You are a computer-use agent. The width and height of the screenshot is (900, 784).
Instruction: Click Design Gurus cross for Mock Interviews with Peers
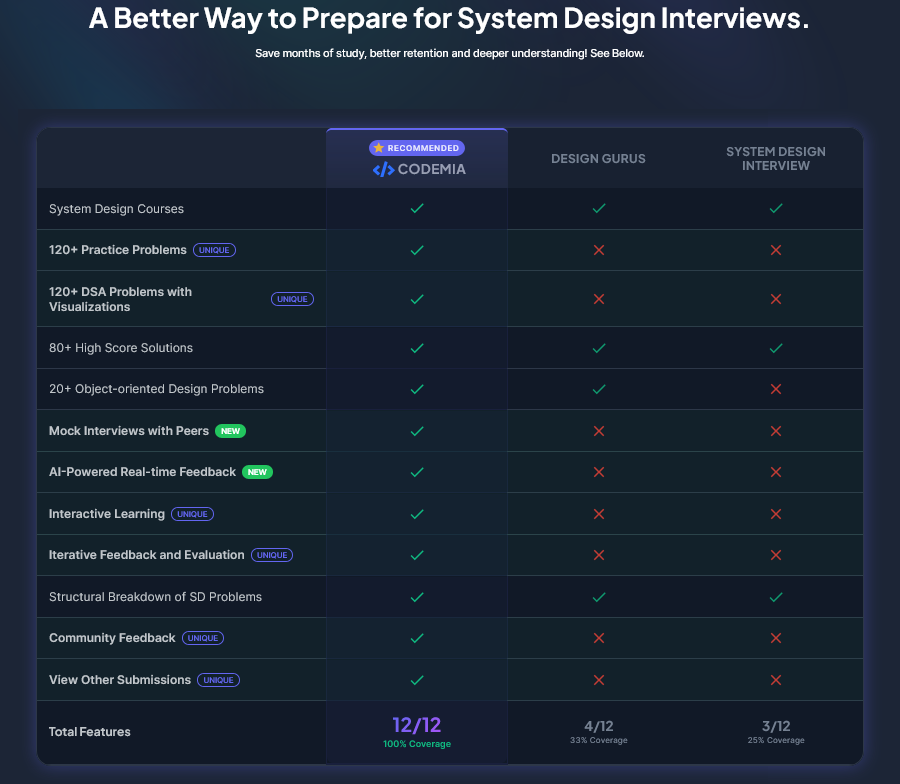(x=599, y=431)
